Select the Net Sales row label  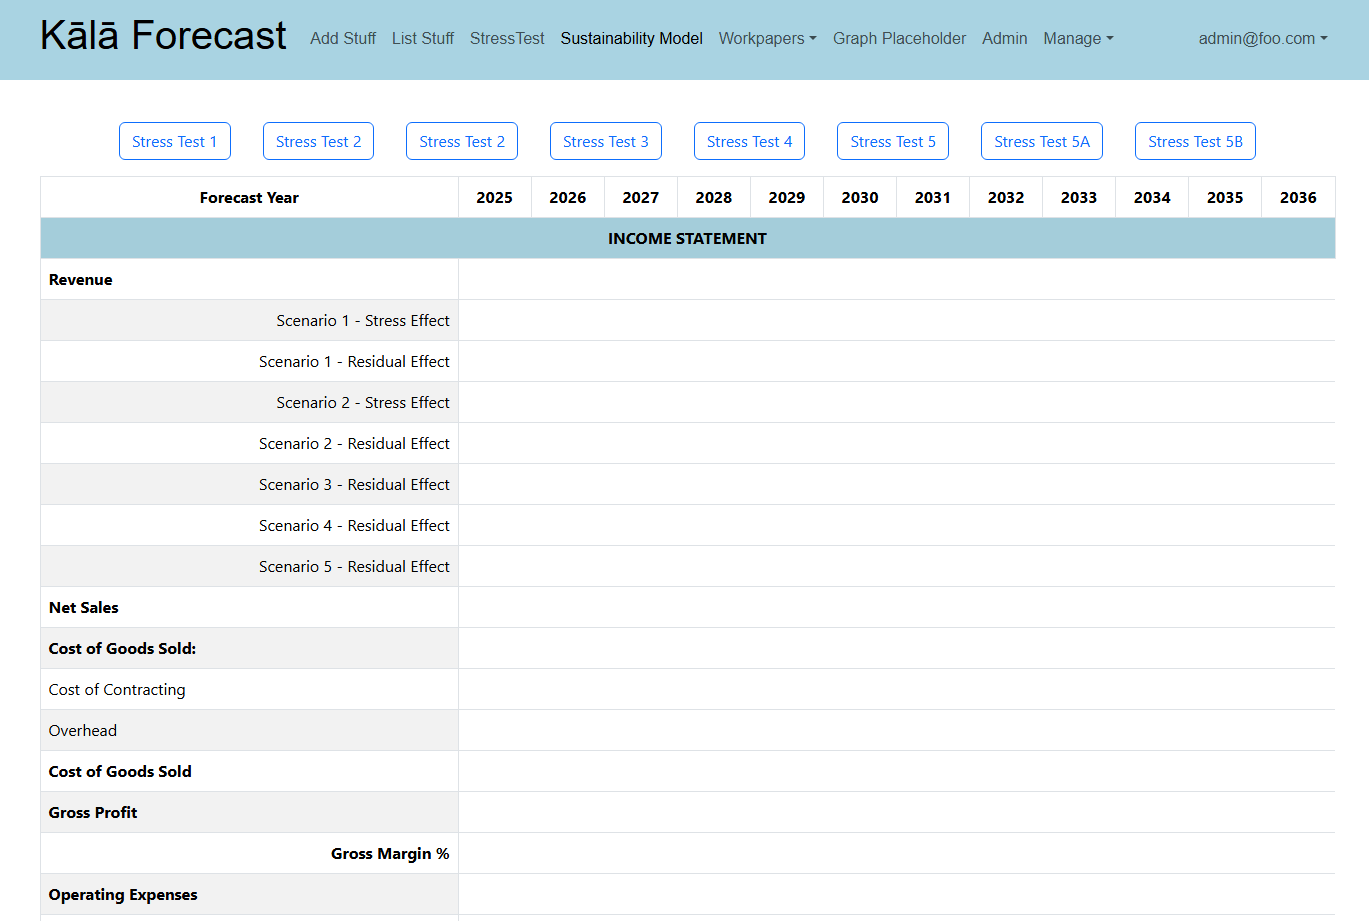tap(84, 607)
